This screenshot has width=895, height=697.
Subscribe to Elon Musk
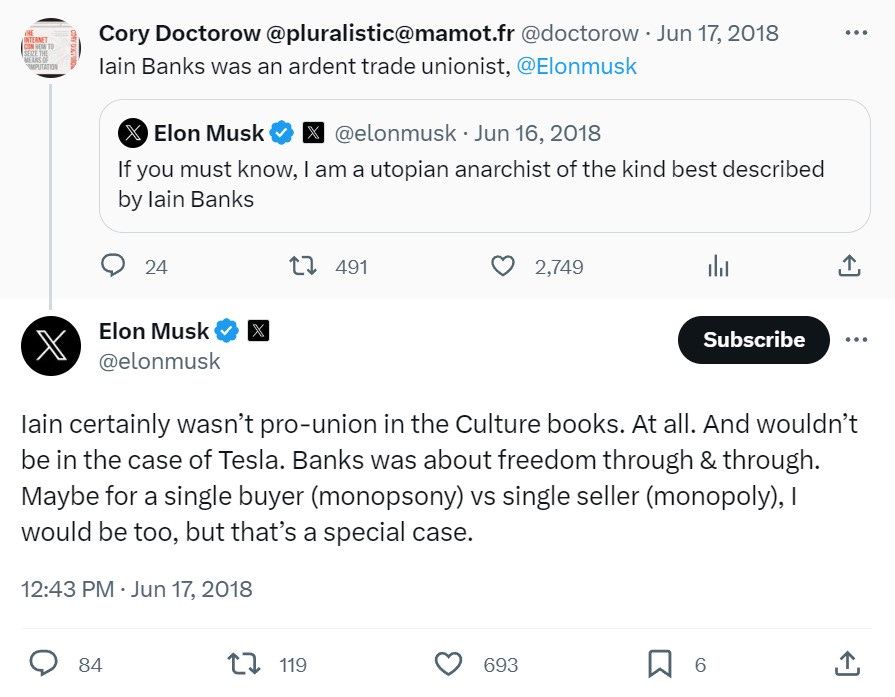[753, 340]
